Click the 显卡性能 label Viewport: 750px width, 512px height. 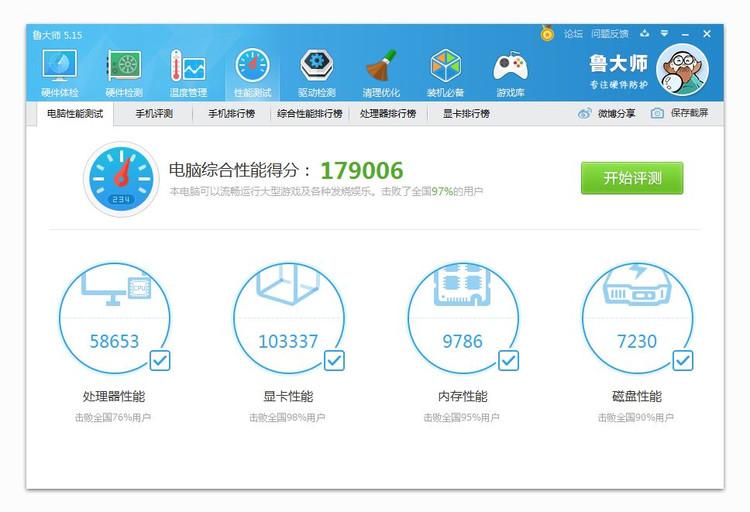click(x=288, y=396)
